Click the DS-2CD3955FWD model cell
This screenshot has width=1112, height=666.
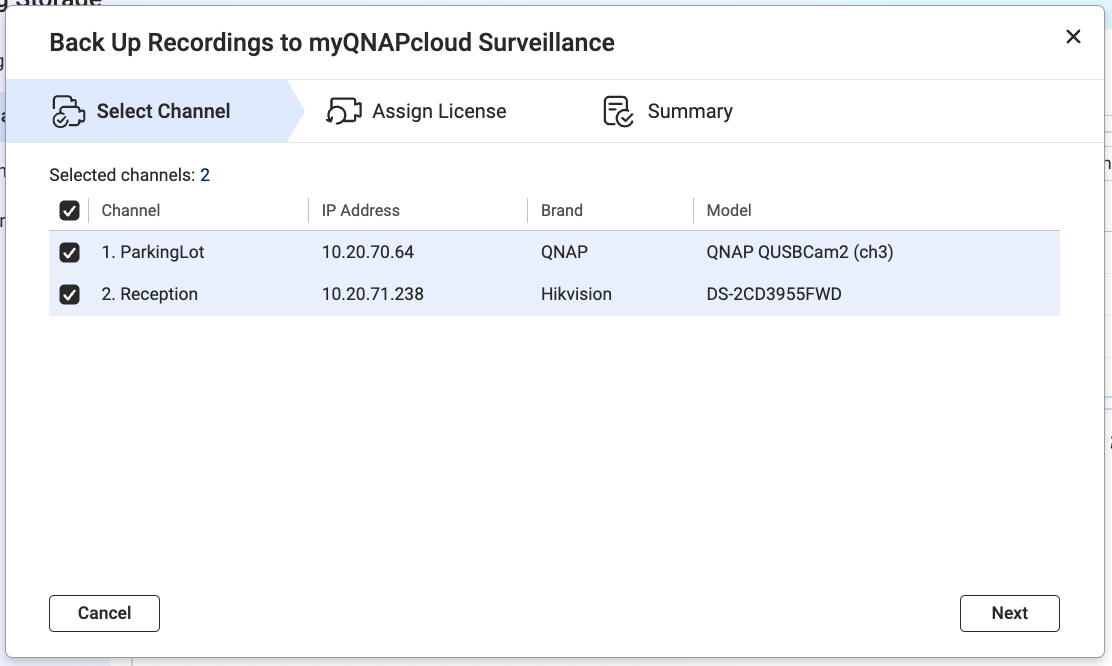coord(774,294)
